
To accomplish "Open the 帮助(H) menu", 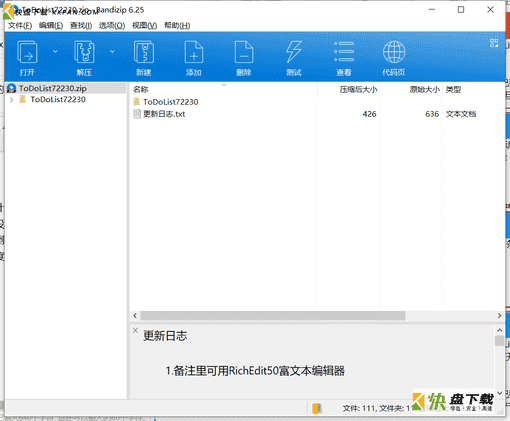I will (177, 26).
